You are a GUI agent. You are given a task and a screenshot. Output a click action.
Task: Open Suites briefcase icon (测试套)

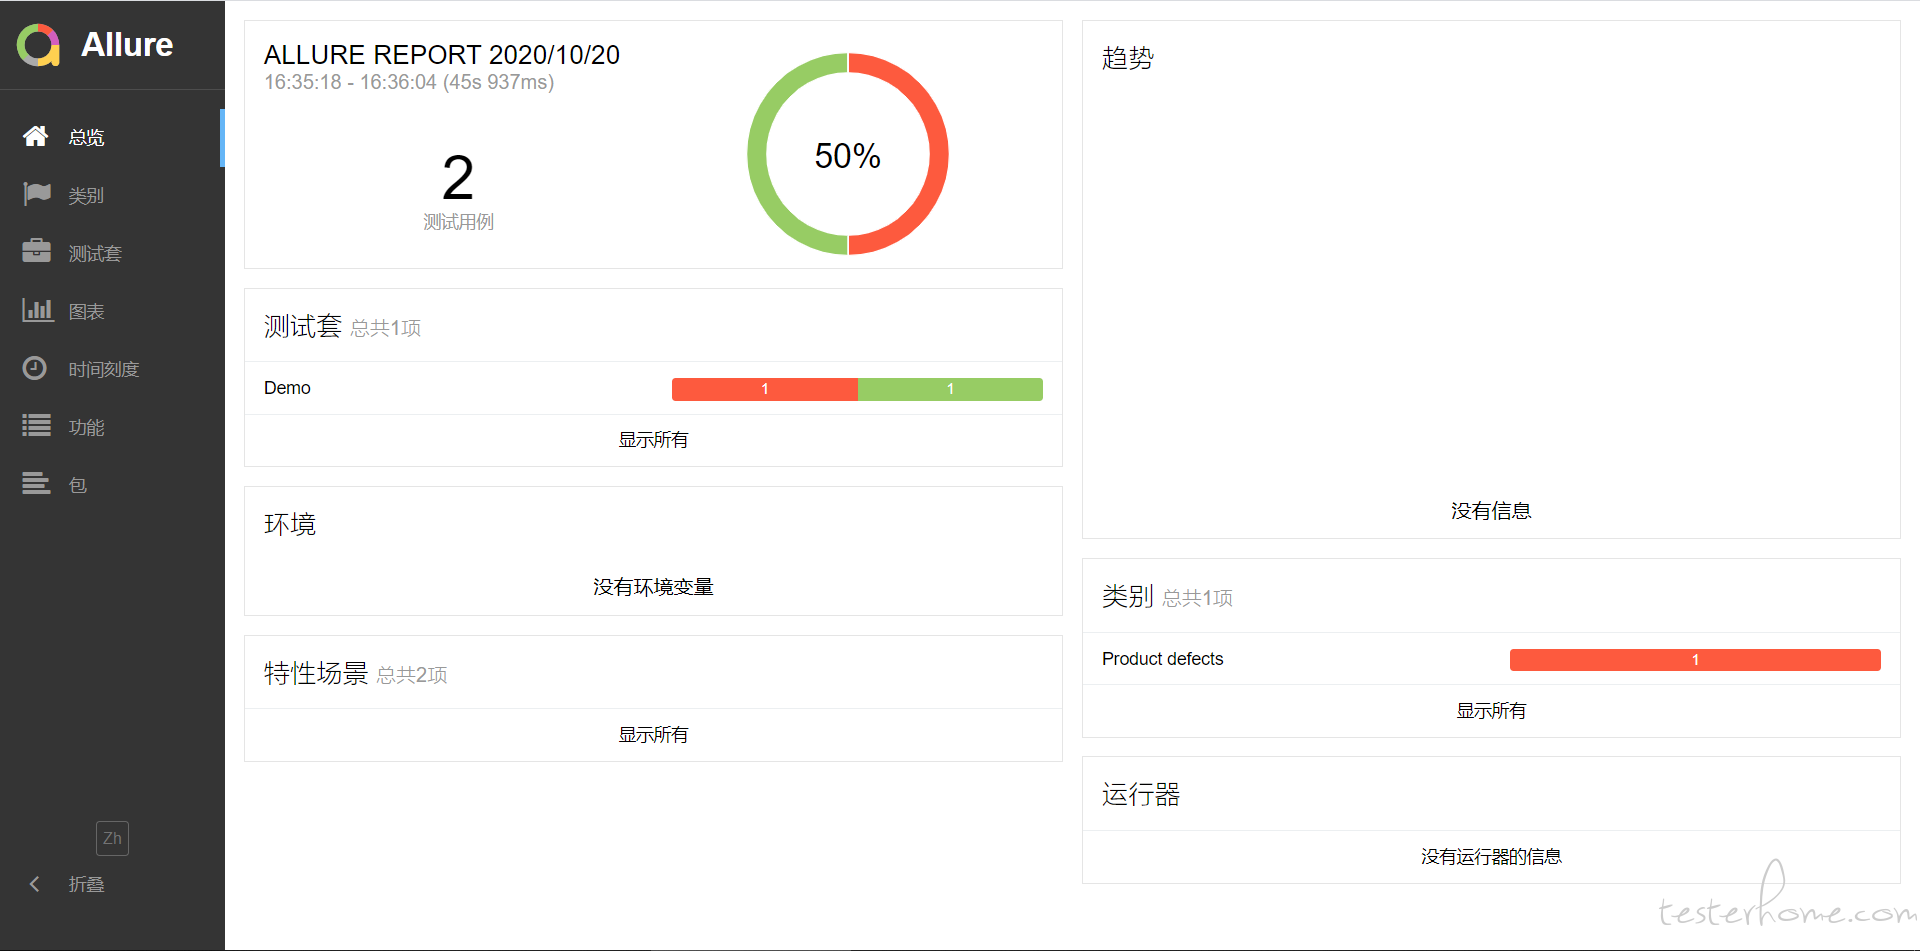pos(37,251)
